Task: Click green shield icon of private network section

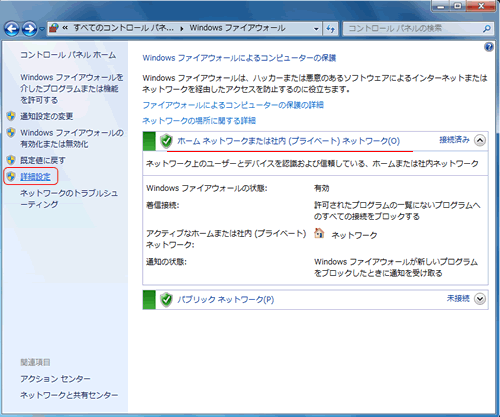Action: coord(166,141)
